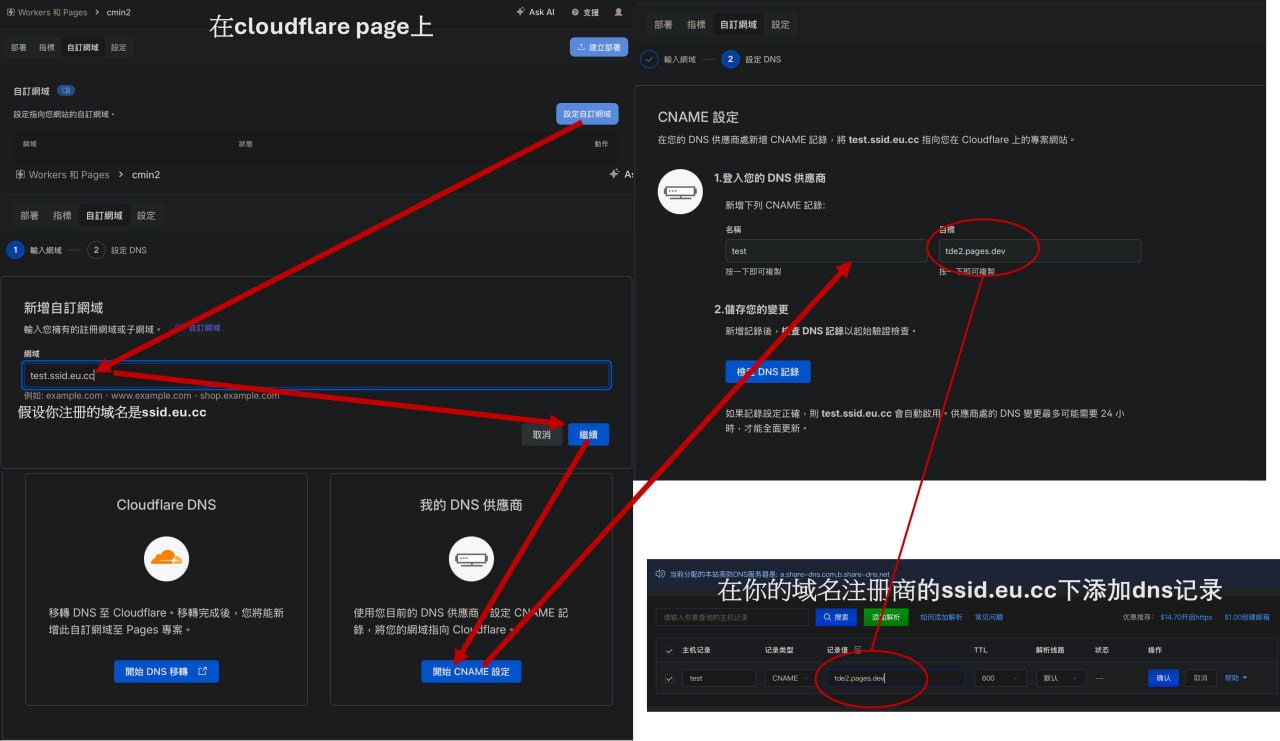Click the server icon beside 登入您的 DNS 供應商
The width and height of the screenshot is (1280, 741).
tap(680, 191)
